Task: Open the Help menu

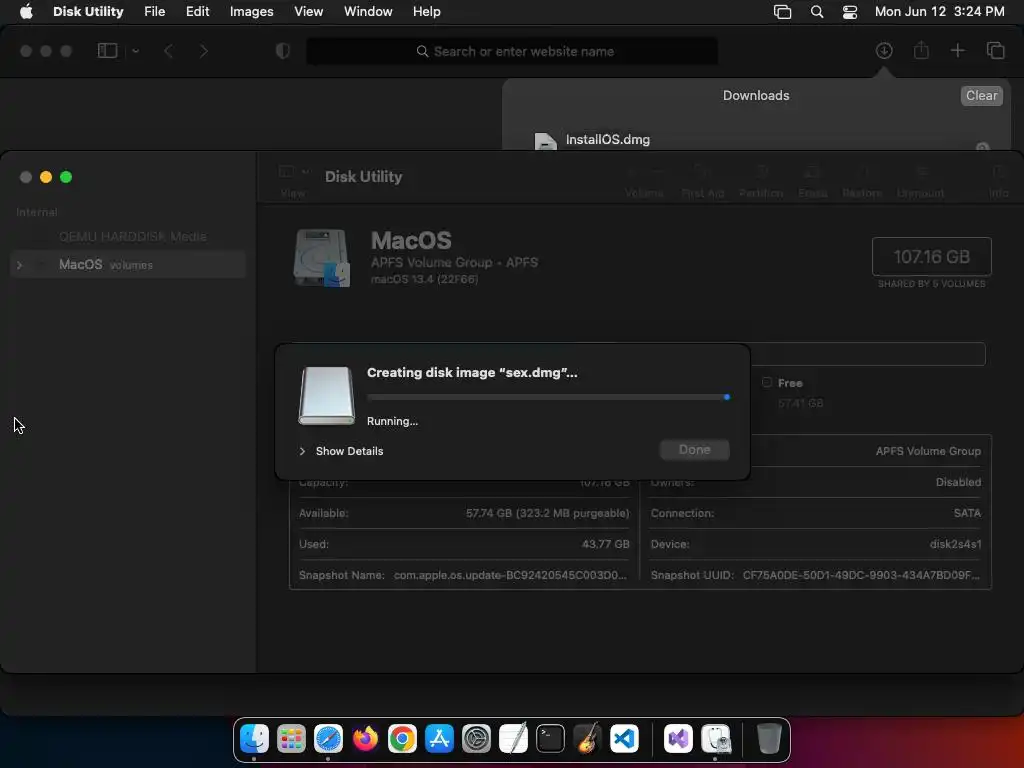Action: (426, 12)
